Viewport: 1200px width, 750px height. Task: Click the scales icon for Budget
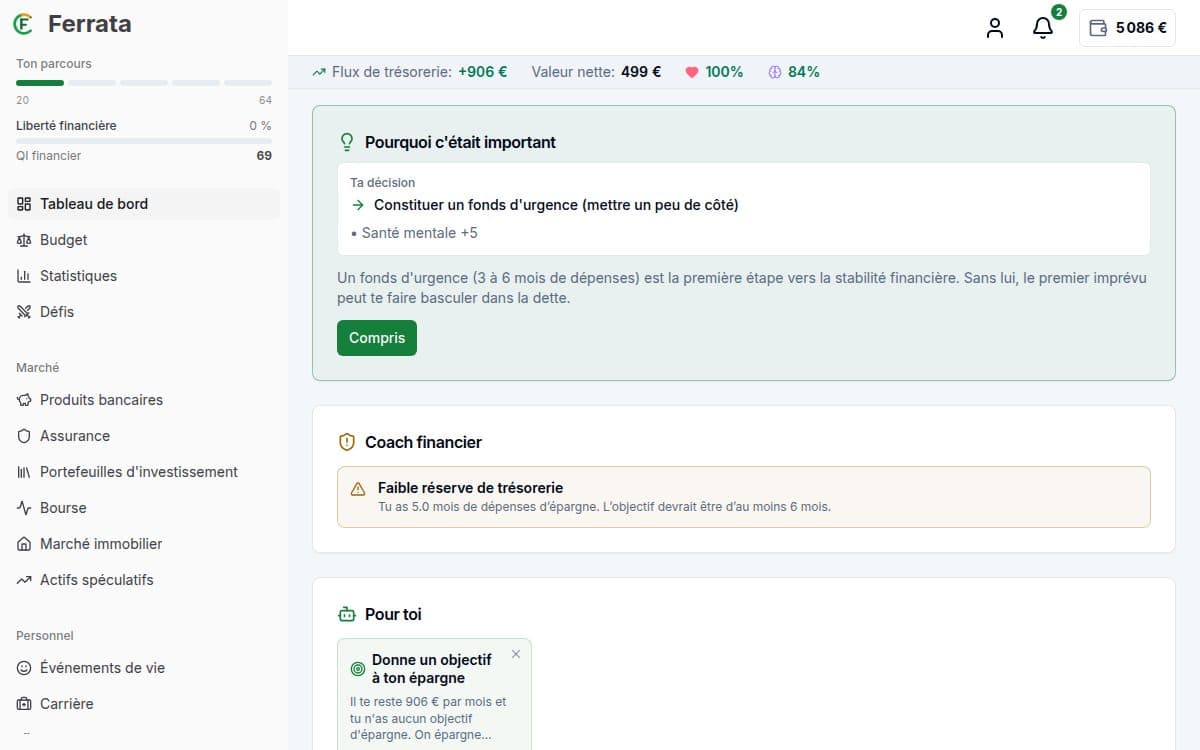pyautogui.click(x=24, y=240)
